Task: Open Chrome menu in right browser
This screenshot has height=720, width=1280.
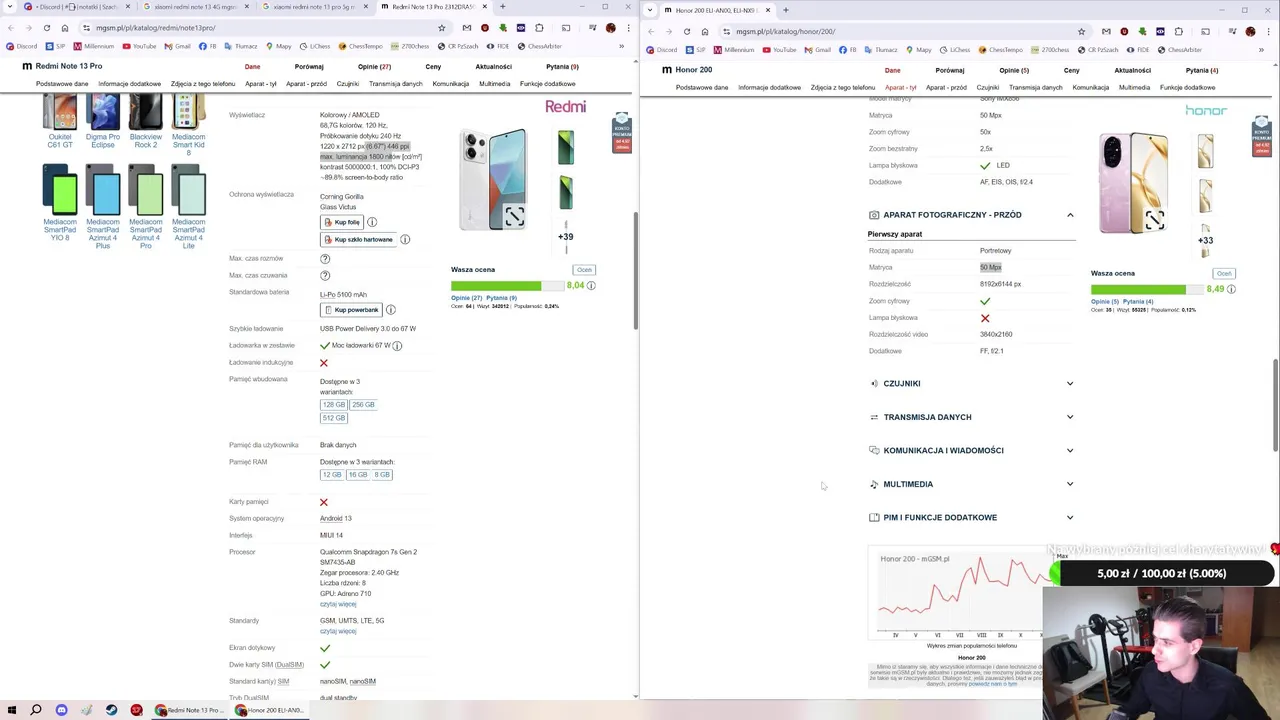Action: 1267,31
